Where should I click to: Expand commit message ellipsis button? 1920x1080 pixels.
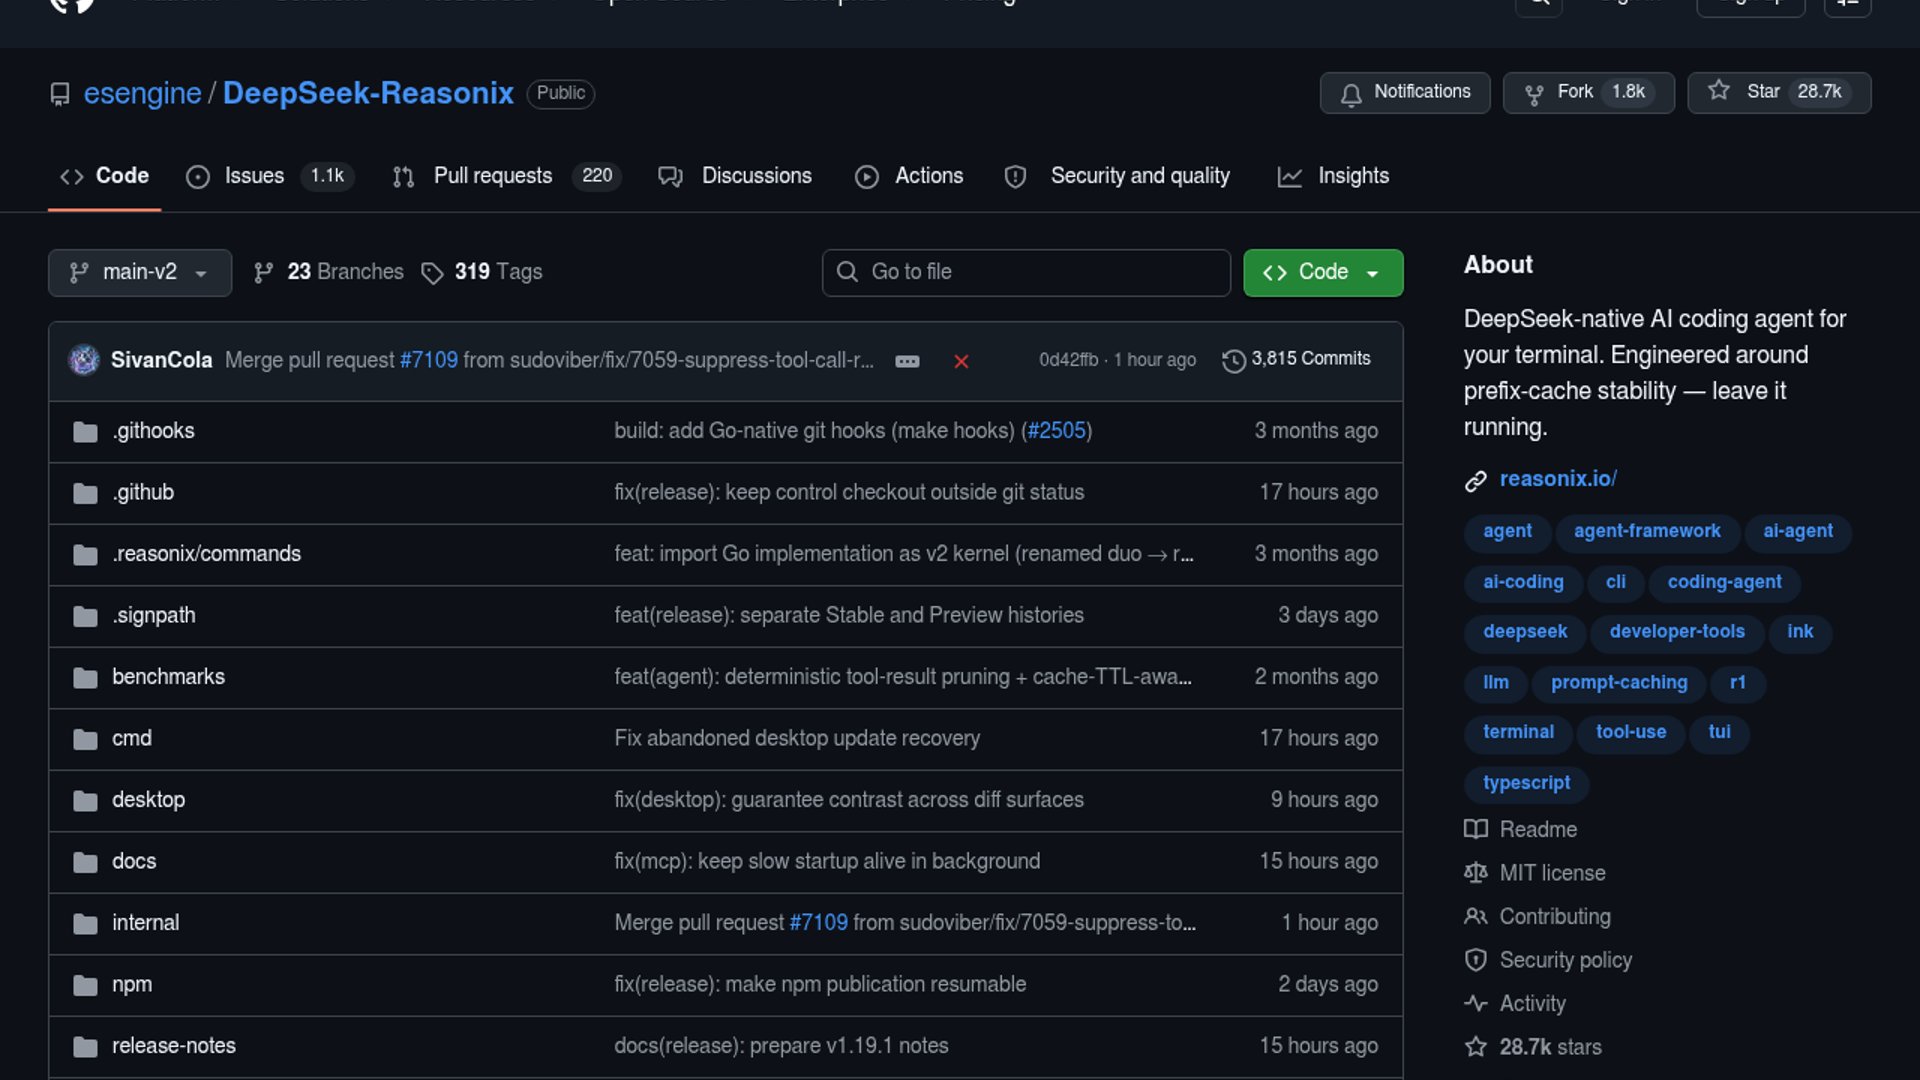[907, 361]
